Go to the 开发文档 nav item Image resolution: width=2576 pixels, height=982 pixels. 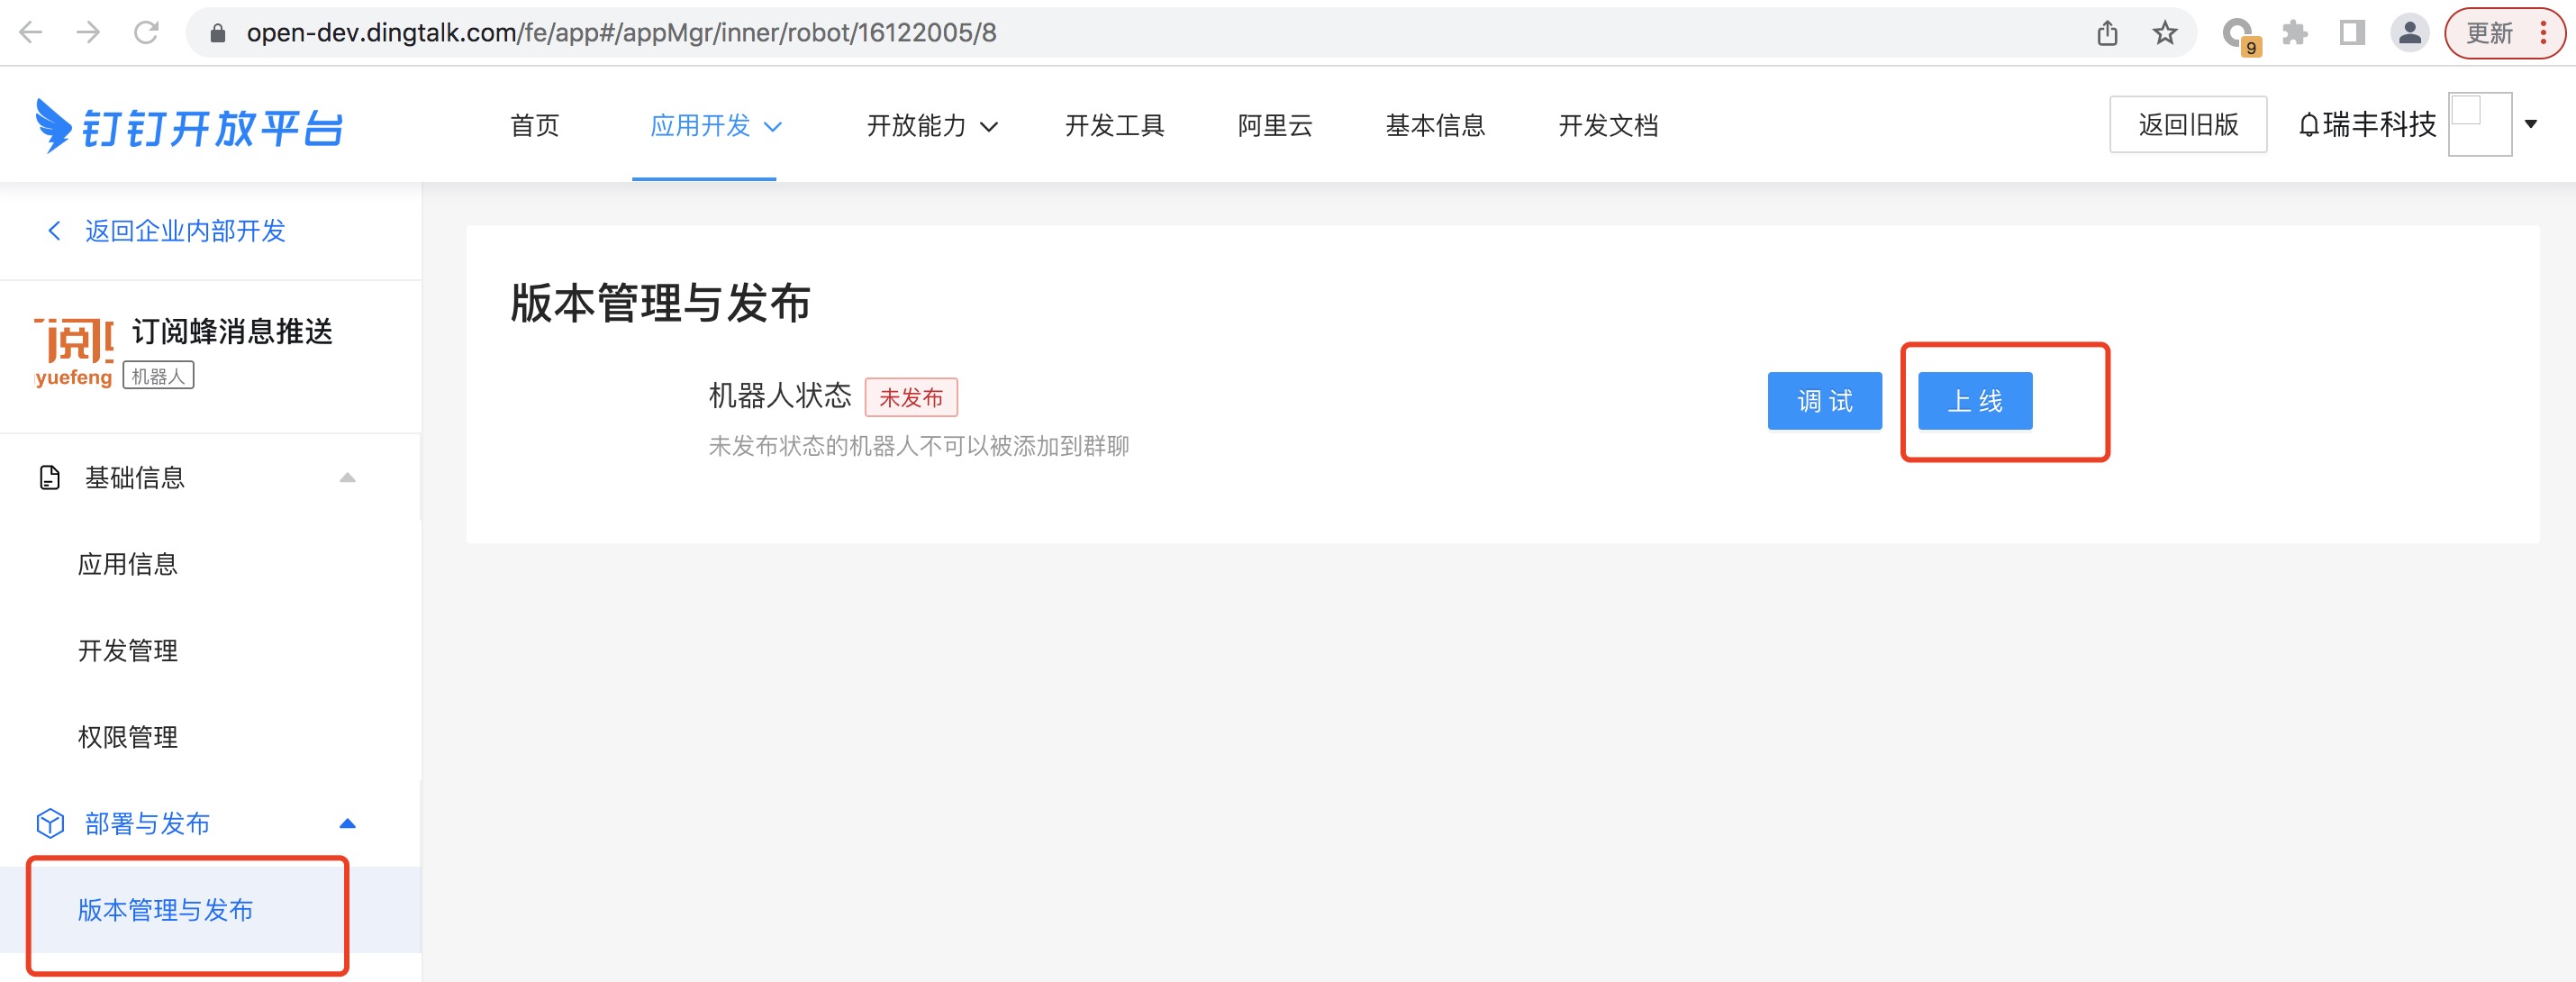[x=1607, y=126]
